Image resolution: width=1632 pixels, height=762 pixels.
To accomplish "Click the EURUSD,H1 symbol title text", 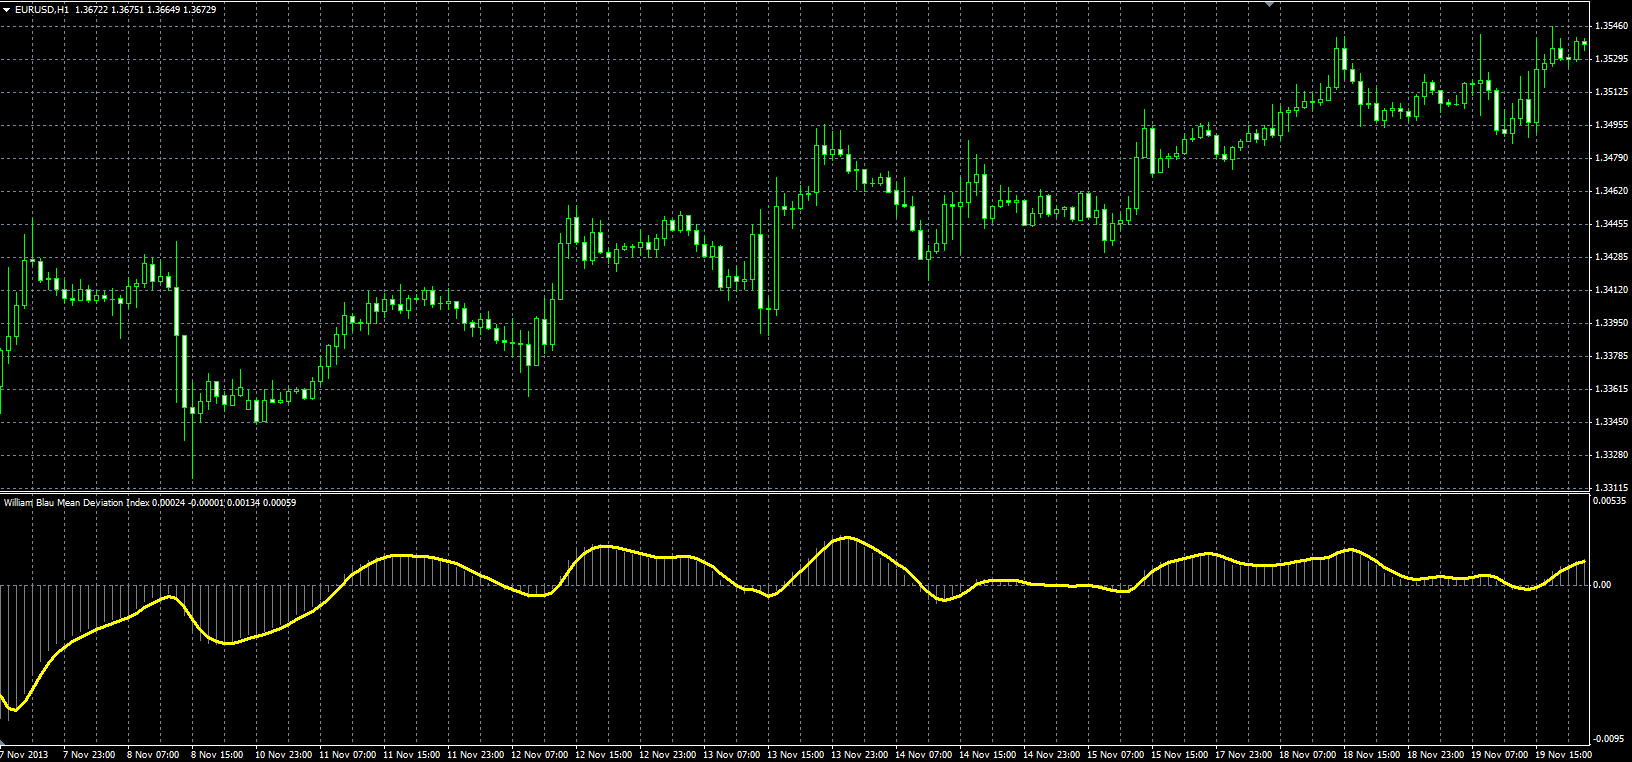I will (x=42, y=9).
